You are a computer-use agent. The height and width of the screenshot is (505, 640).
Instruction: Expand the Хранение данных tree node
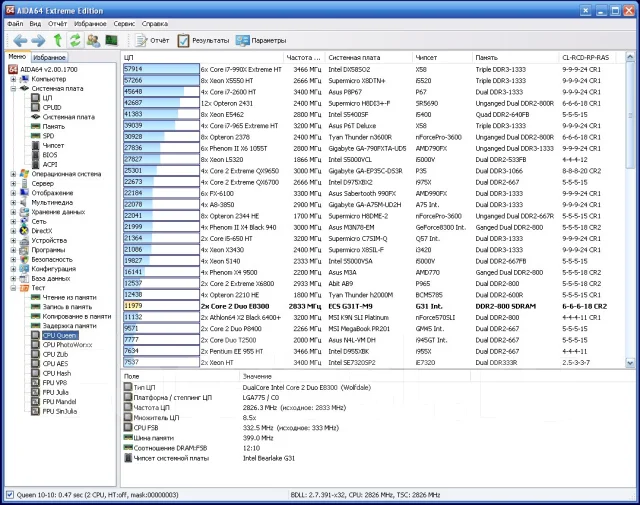click(13, 212)
